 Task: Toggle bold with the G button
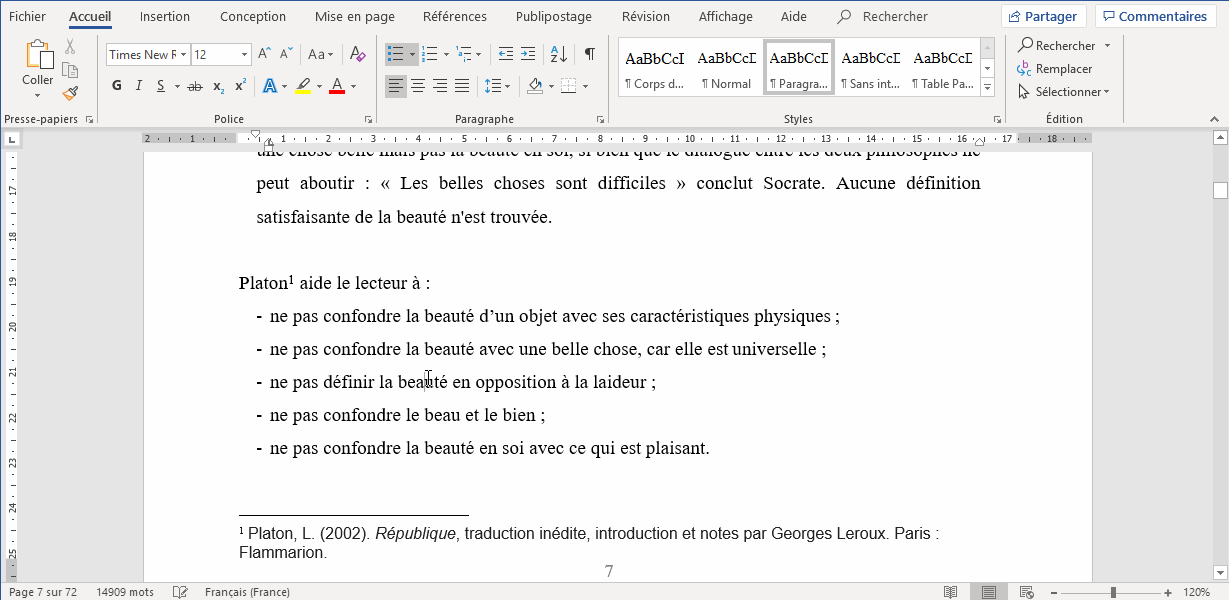coord(116,86)
